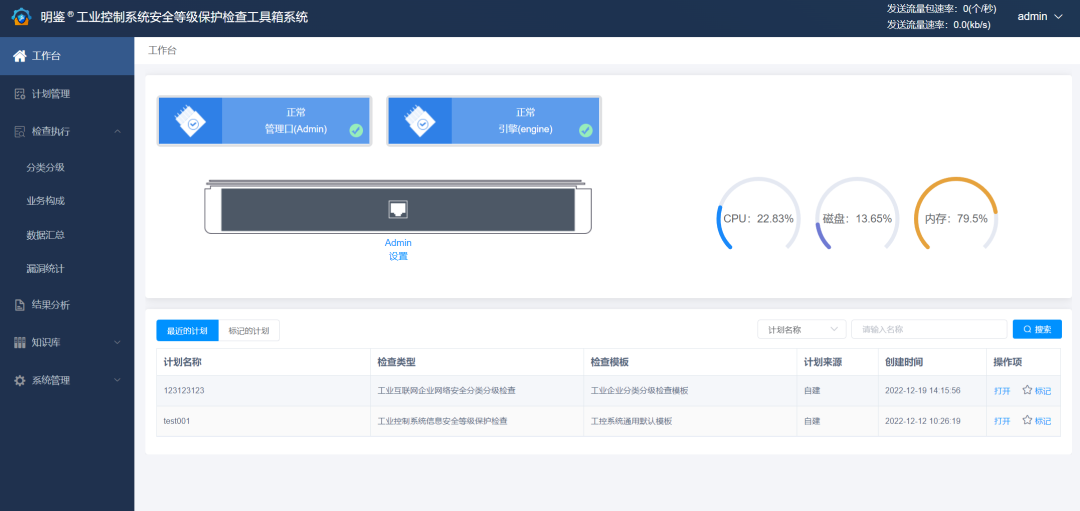Click the 管理口(Admin) status card icon

(190, 121)
